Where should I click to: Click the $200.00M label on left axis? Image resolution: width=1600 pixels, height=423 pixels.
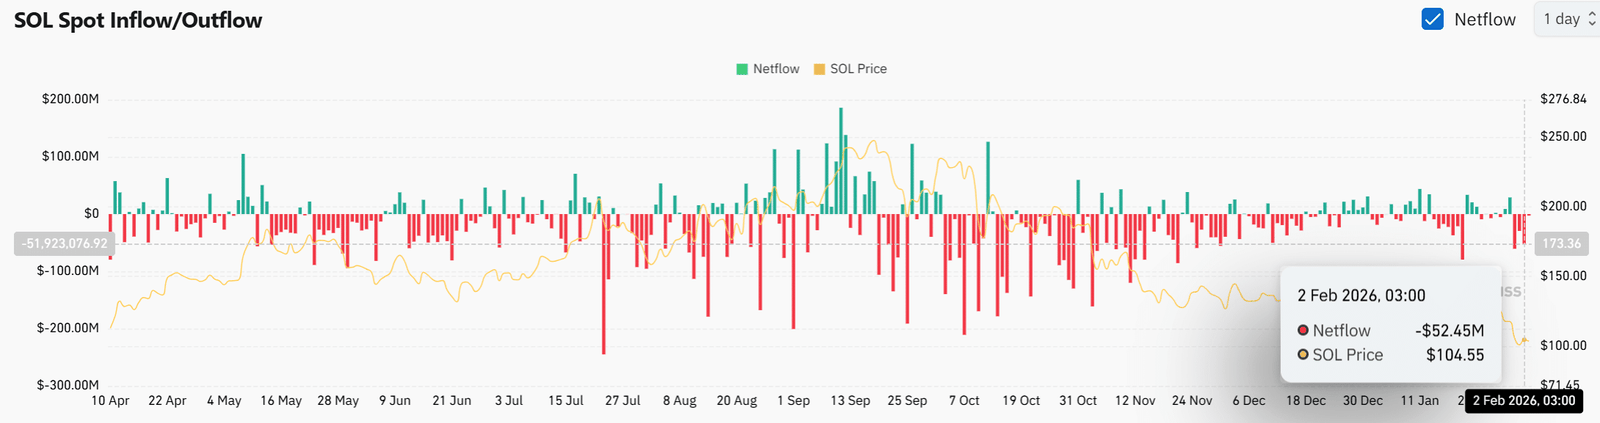pos(70,99)
